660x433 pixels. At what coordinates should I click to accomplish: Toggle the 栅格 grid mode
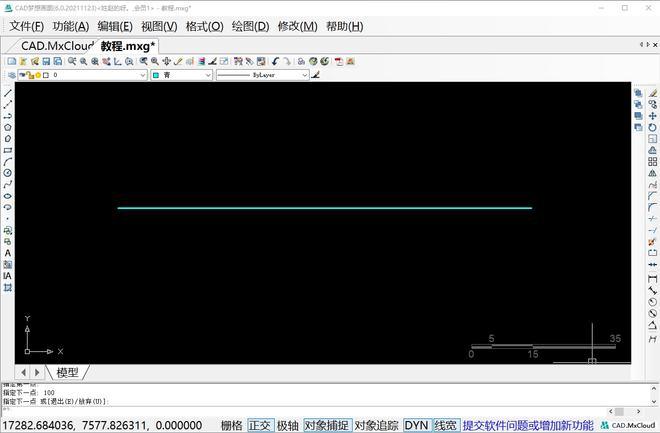click(232, 425)
